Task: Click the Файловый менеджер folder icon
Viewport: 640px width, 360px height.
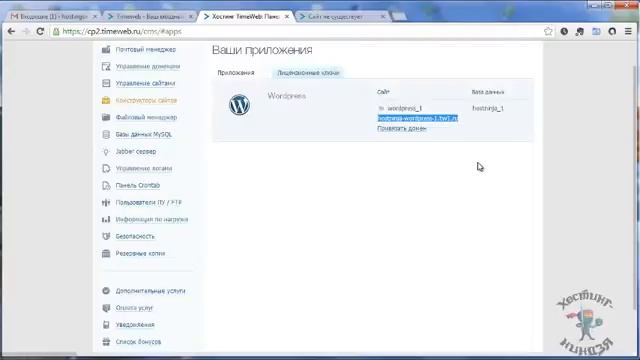Action: pyautogui.click(x=106, y=118)
